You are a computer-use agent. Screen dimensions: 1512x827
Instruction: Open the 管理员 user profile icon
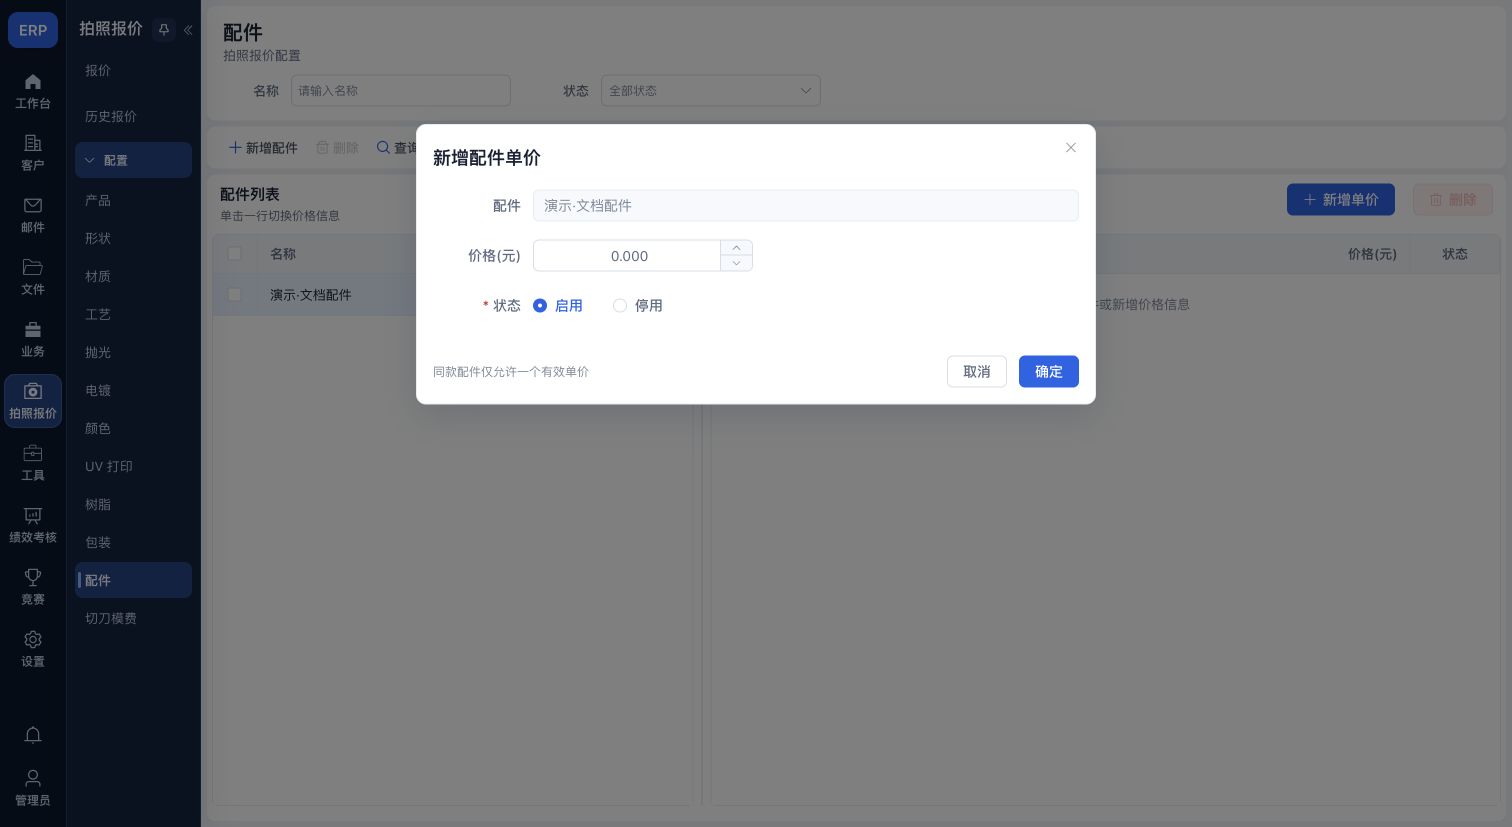click(x=33, y=778)
